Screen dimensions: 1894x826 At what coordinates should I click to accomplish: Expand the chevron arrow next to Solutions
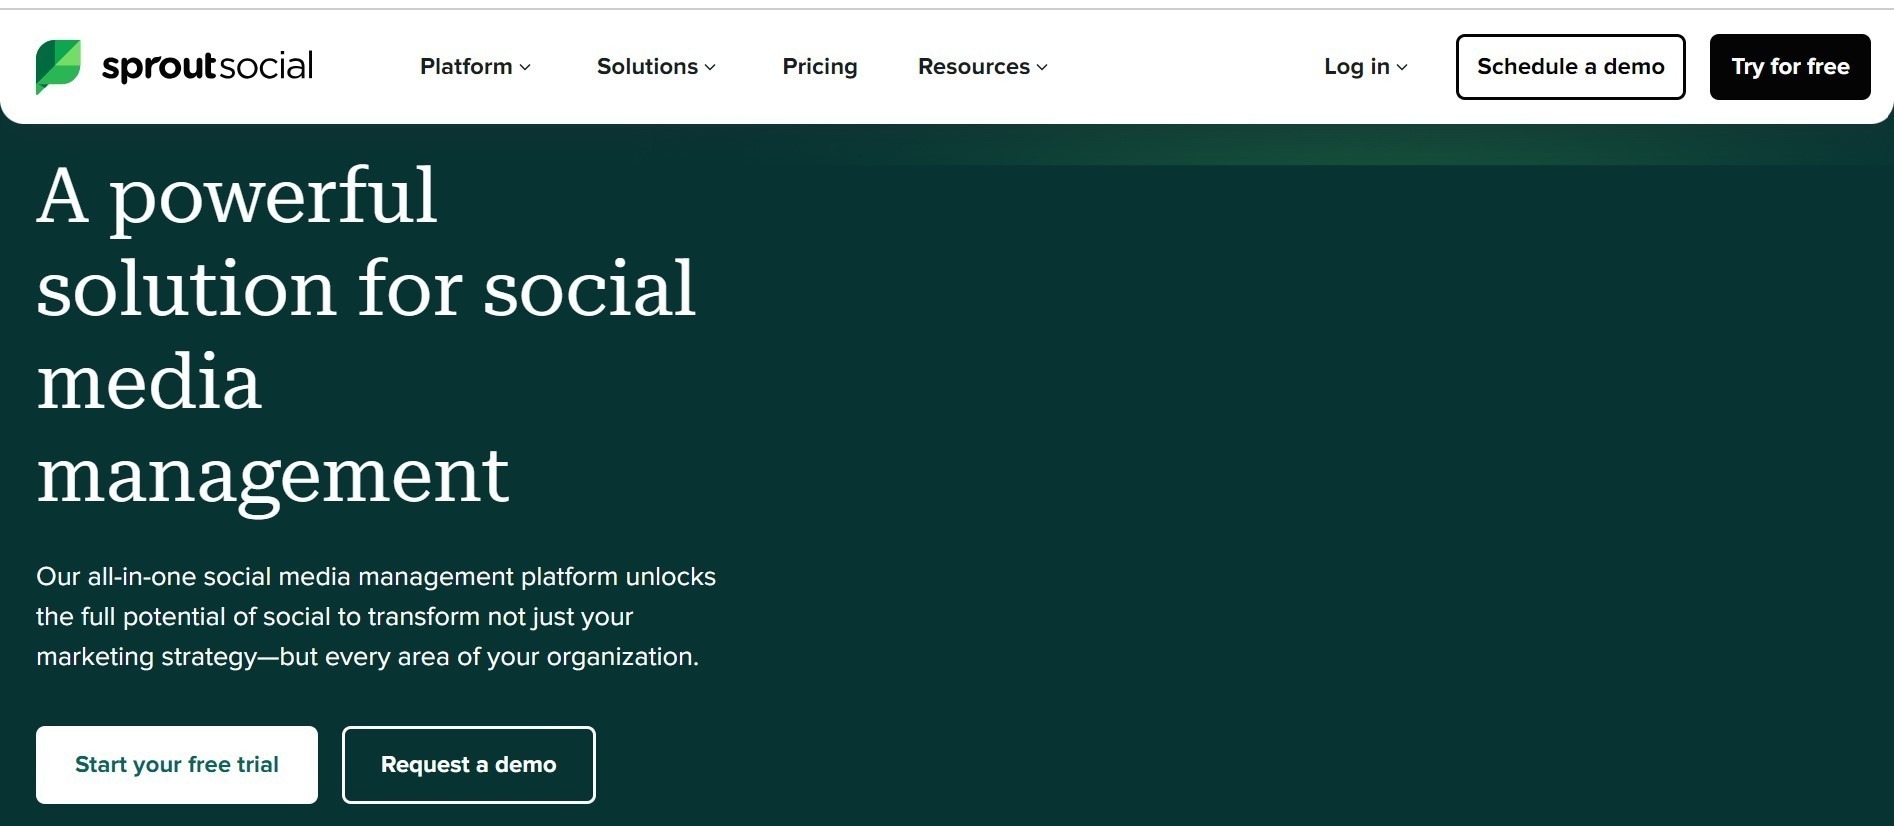coord(711,67)
